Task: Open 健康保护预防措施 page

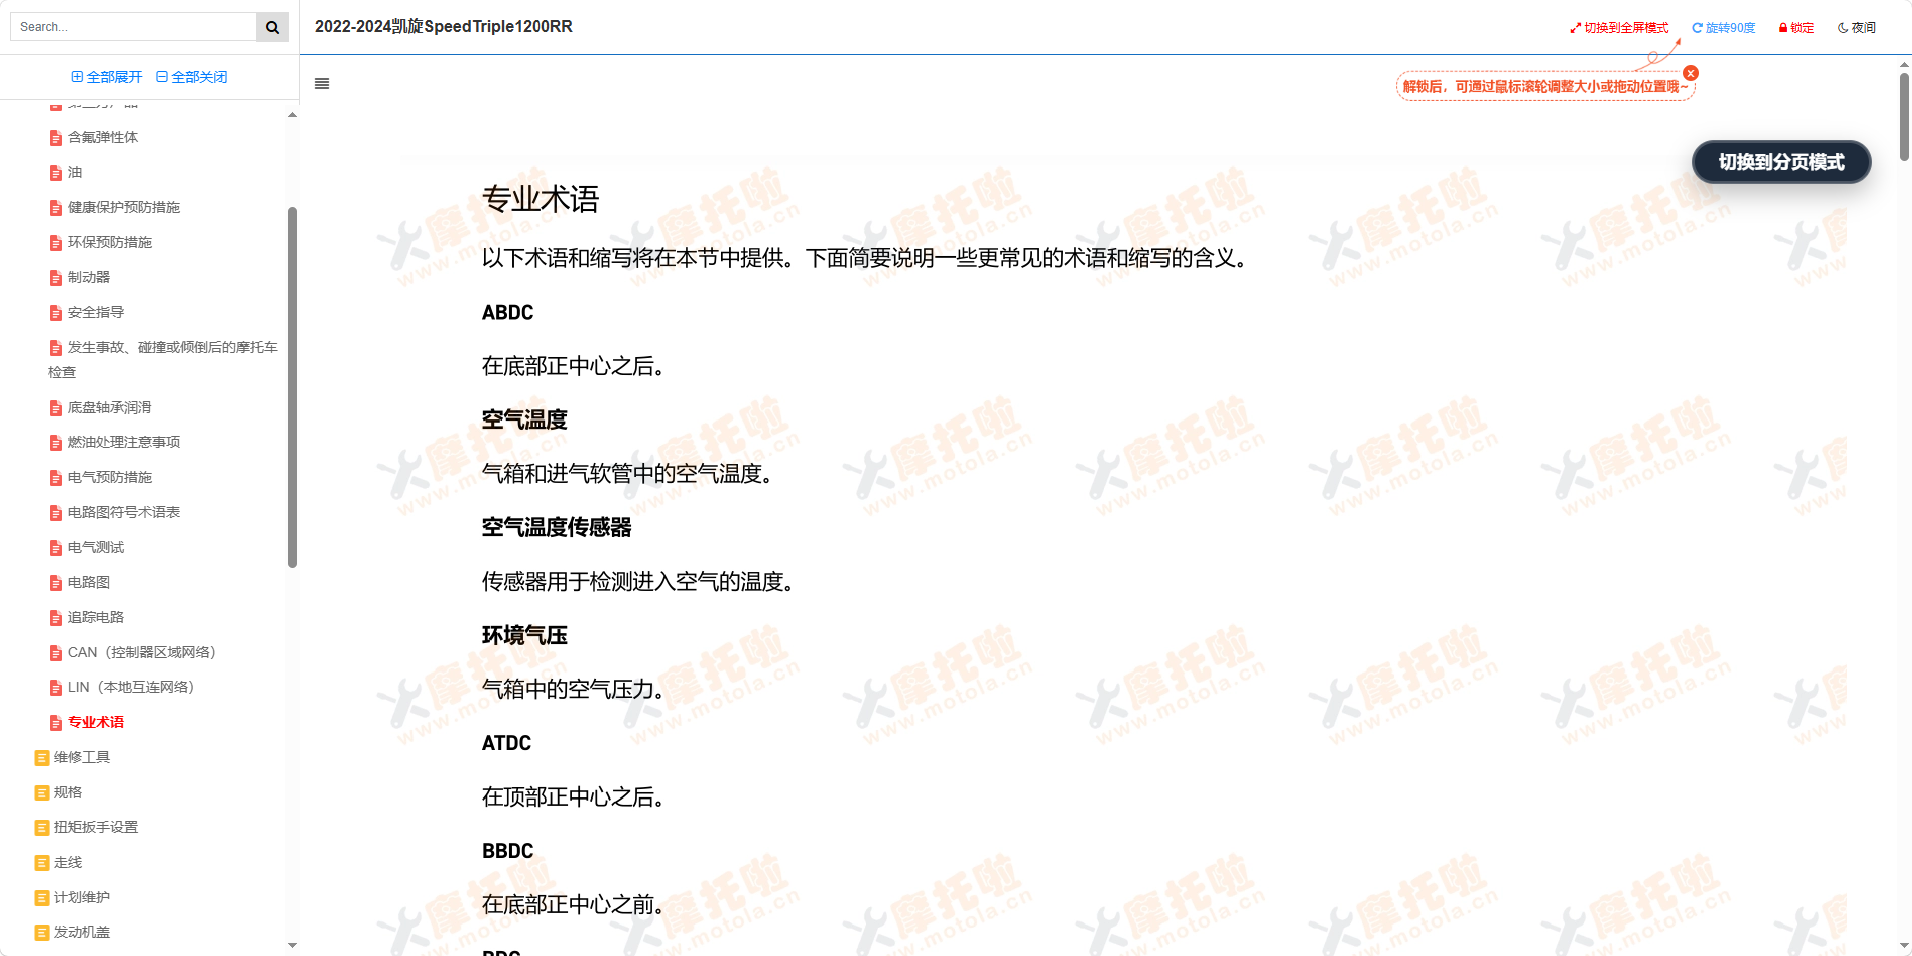Action: [x=124, y=207]
